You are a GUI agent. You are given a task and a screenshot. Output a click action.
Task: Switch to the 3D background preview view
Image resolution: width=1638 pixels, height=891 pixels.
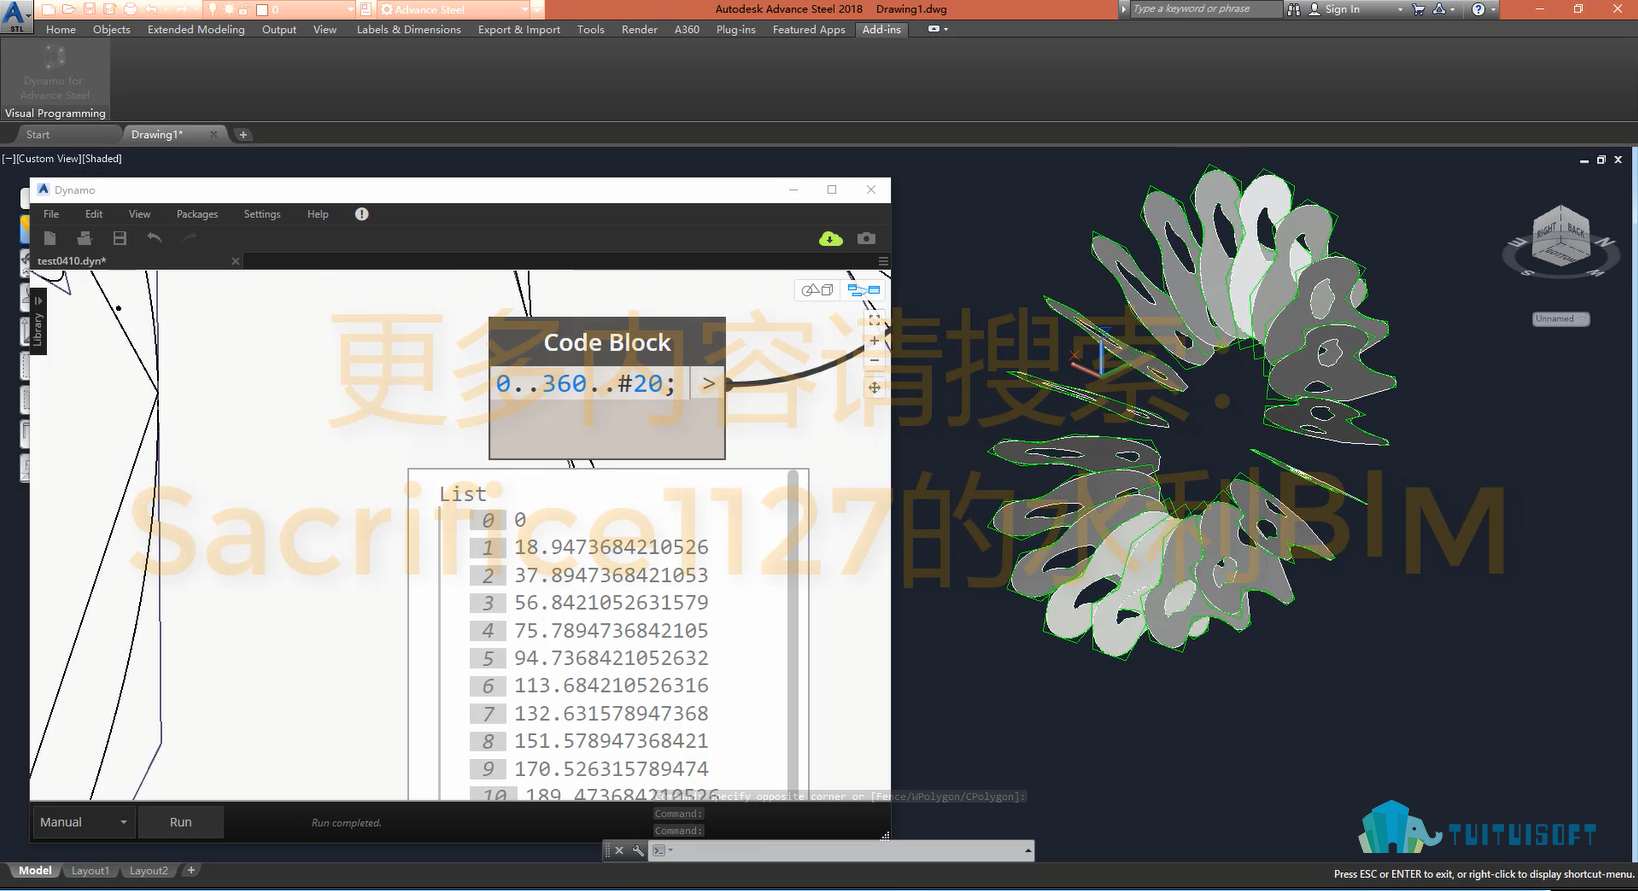[818, 290]
